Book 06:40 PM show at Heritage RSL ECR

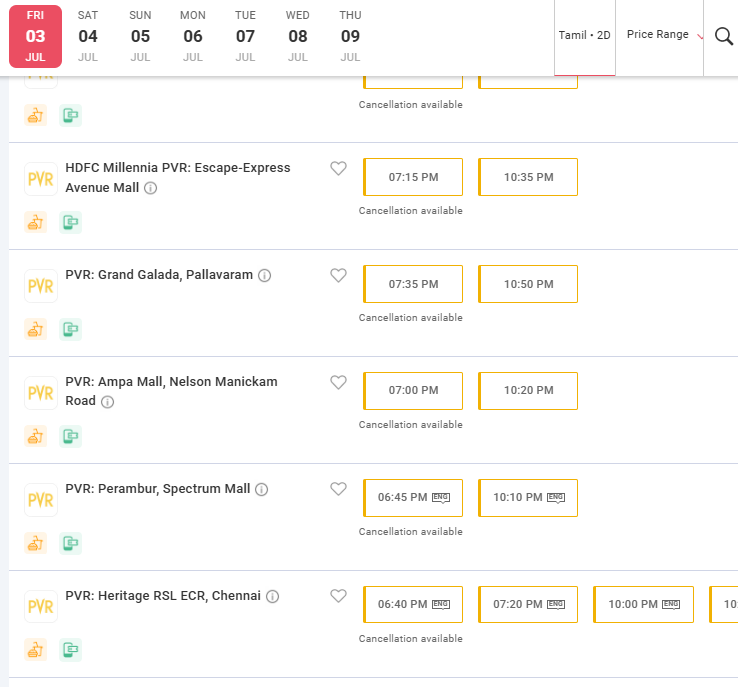[x=413, y=604]
